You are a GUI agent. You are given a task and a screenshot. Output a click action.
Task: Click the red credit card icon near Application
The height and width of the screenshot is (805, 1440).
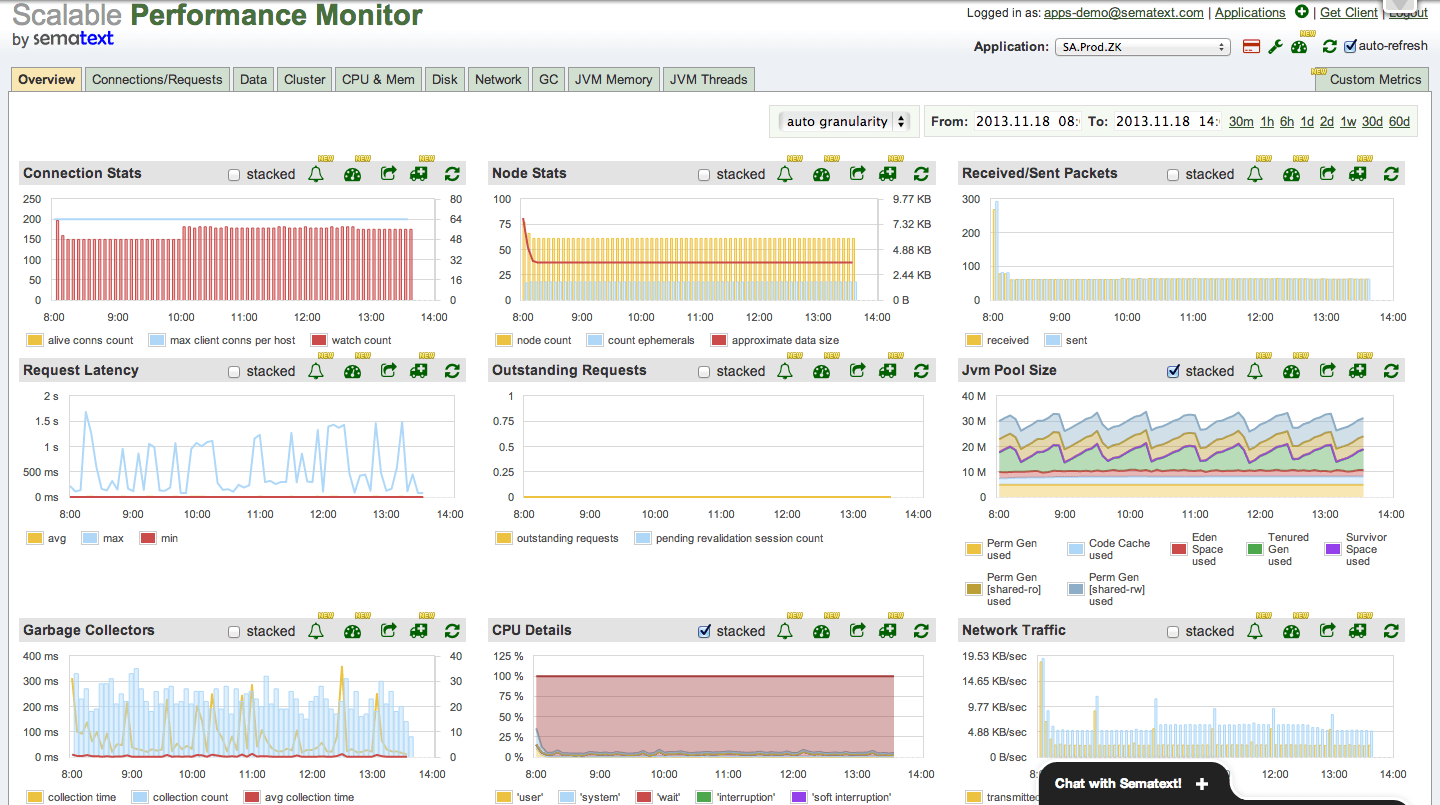[1251, 47]
